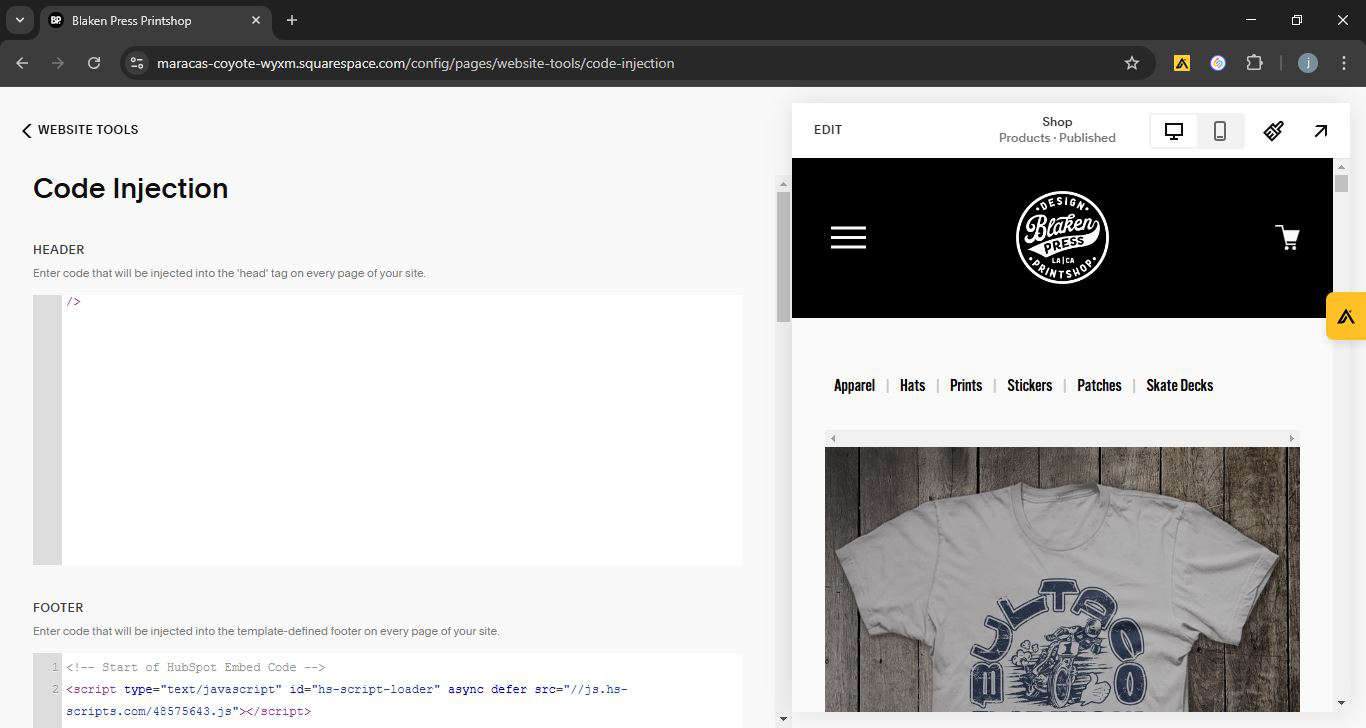The height and width of the screenshot is (728, 1366).
Task: Open the tab search dropdown arrow
Action: point(20,20)
